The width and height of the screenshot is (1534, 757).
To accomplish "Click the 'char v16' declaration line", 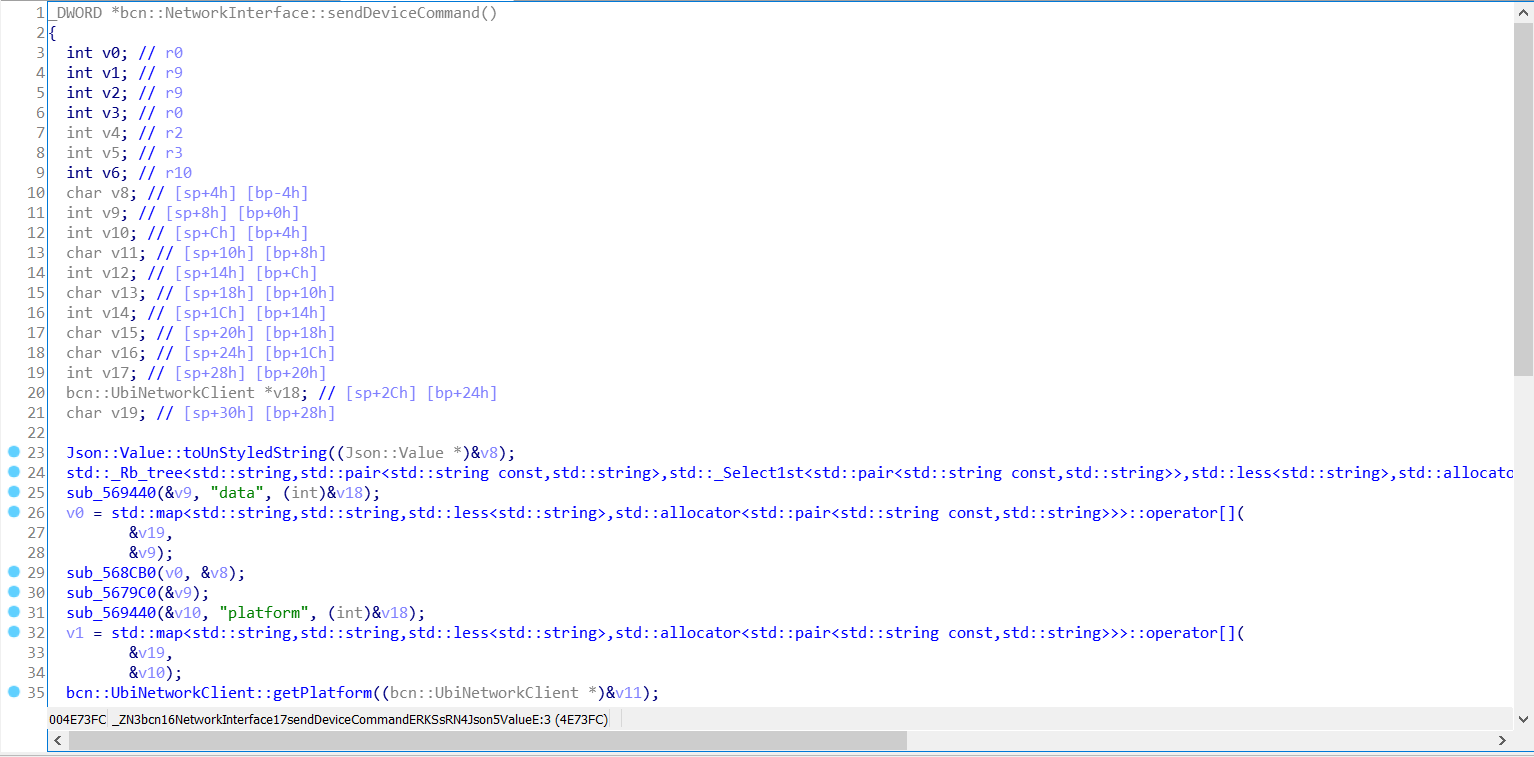I will pos(201,353).
